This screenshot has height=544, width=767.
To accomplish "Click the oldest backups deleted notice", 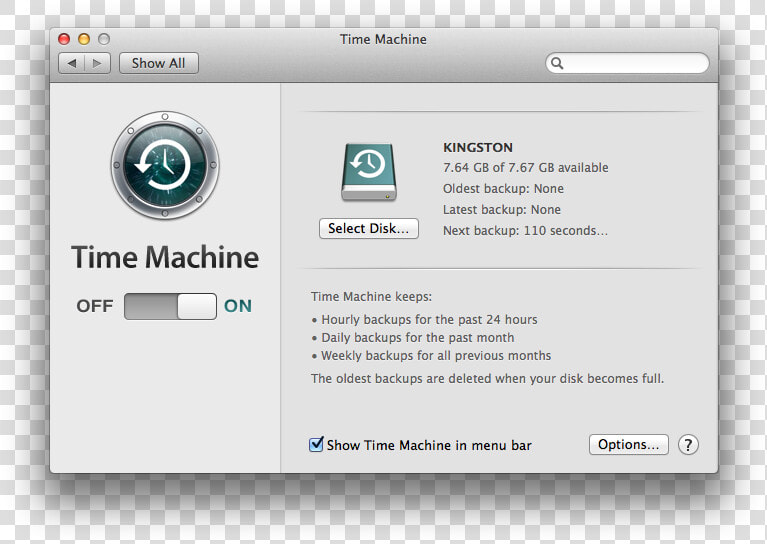I will pos(487,379).
